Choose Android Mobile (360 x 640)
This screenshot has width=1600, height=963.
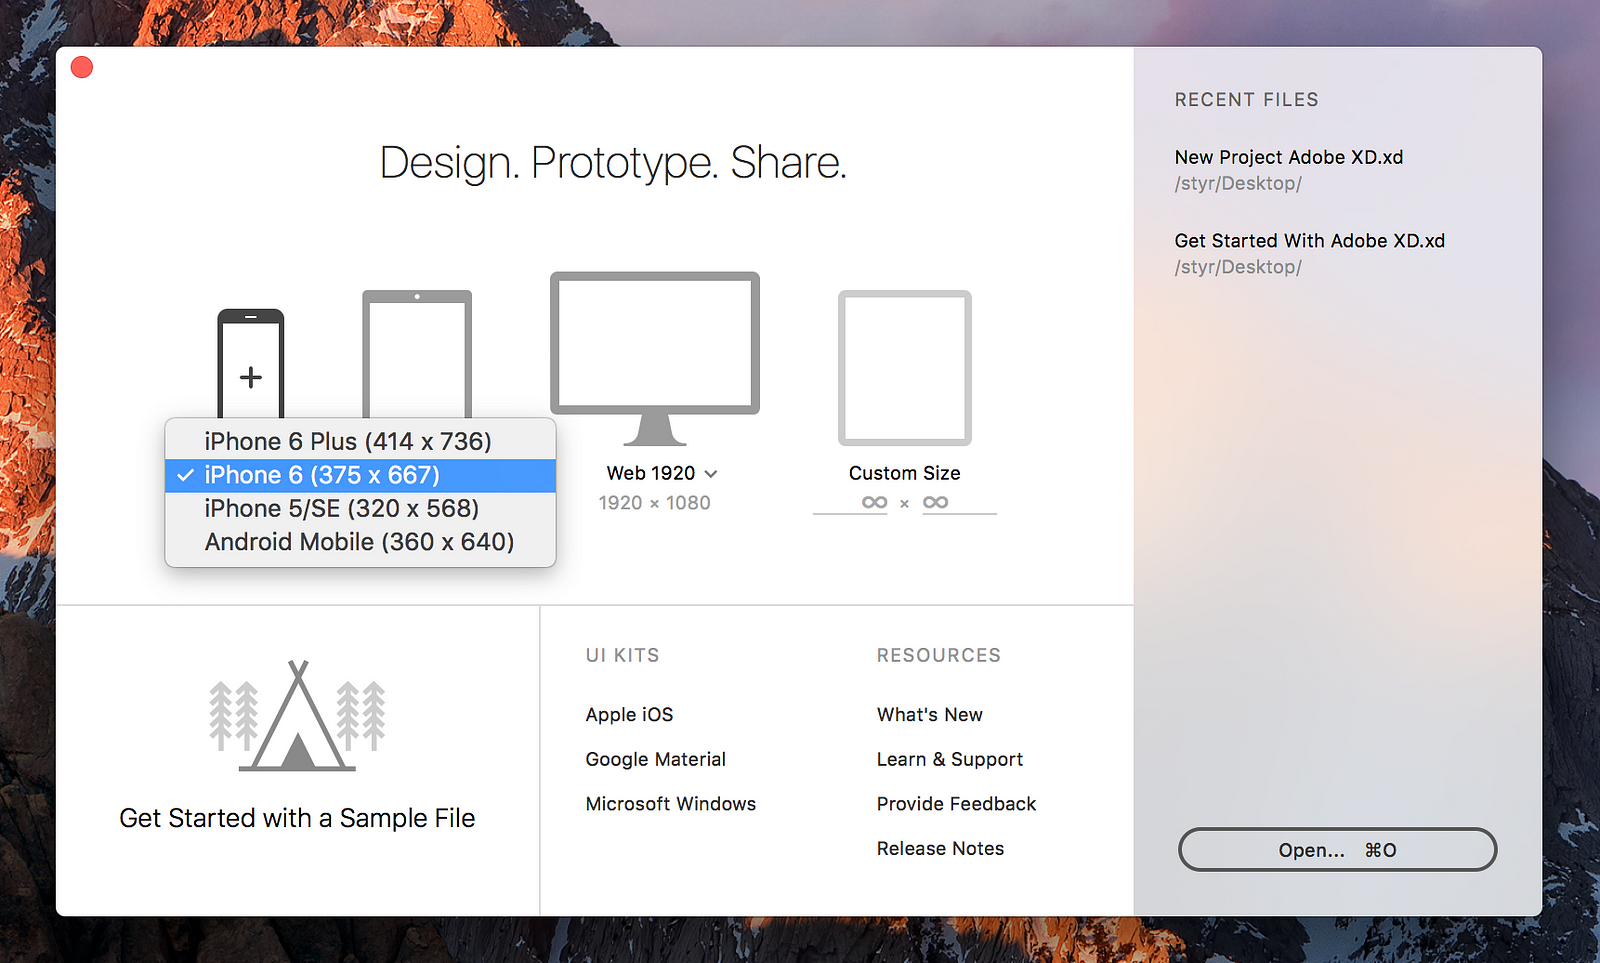360,541
